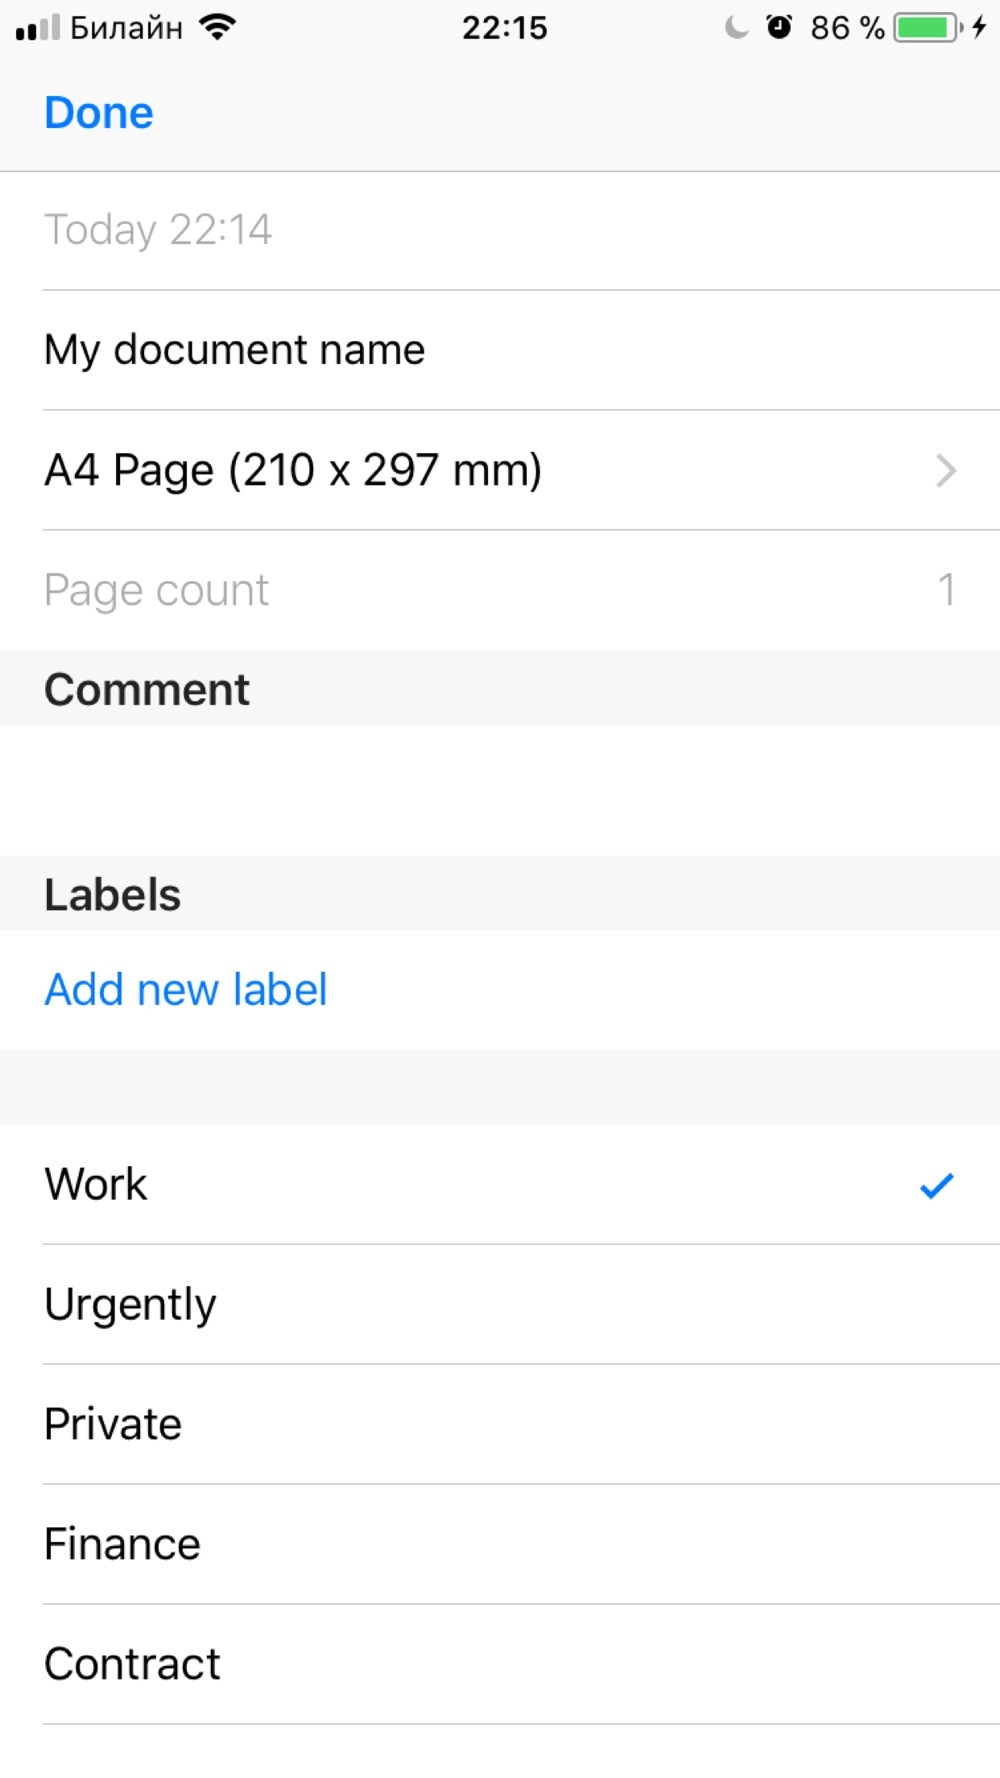Image resolution: width=1000 pixels, height=1778 pixels.
Task: Tap Add new label link
Action: (186, 990)
